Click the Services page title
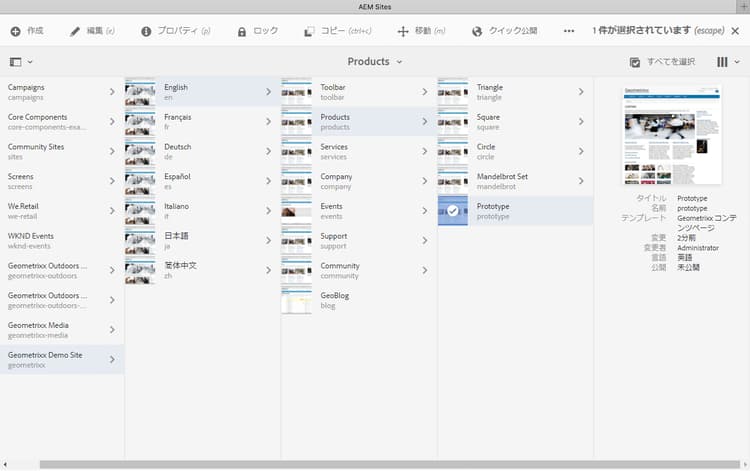Screen dimensions: 750x471 point(334,147)
